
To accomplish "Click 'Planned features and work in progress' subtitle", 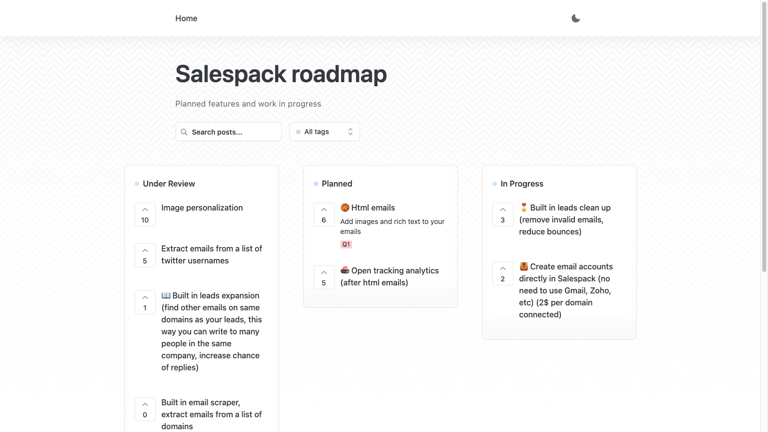I will [248, 104].
